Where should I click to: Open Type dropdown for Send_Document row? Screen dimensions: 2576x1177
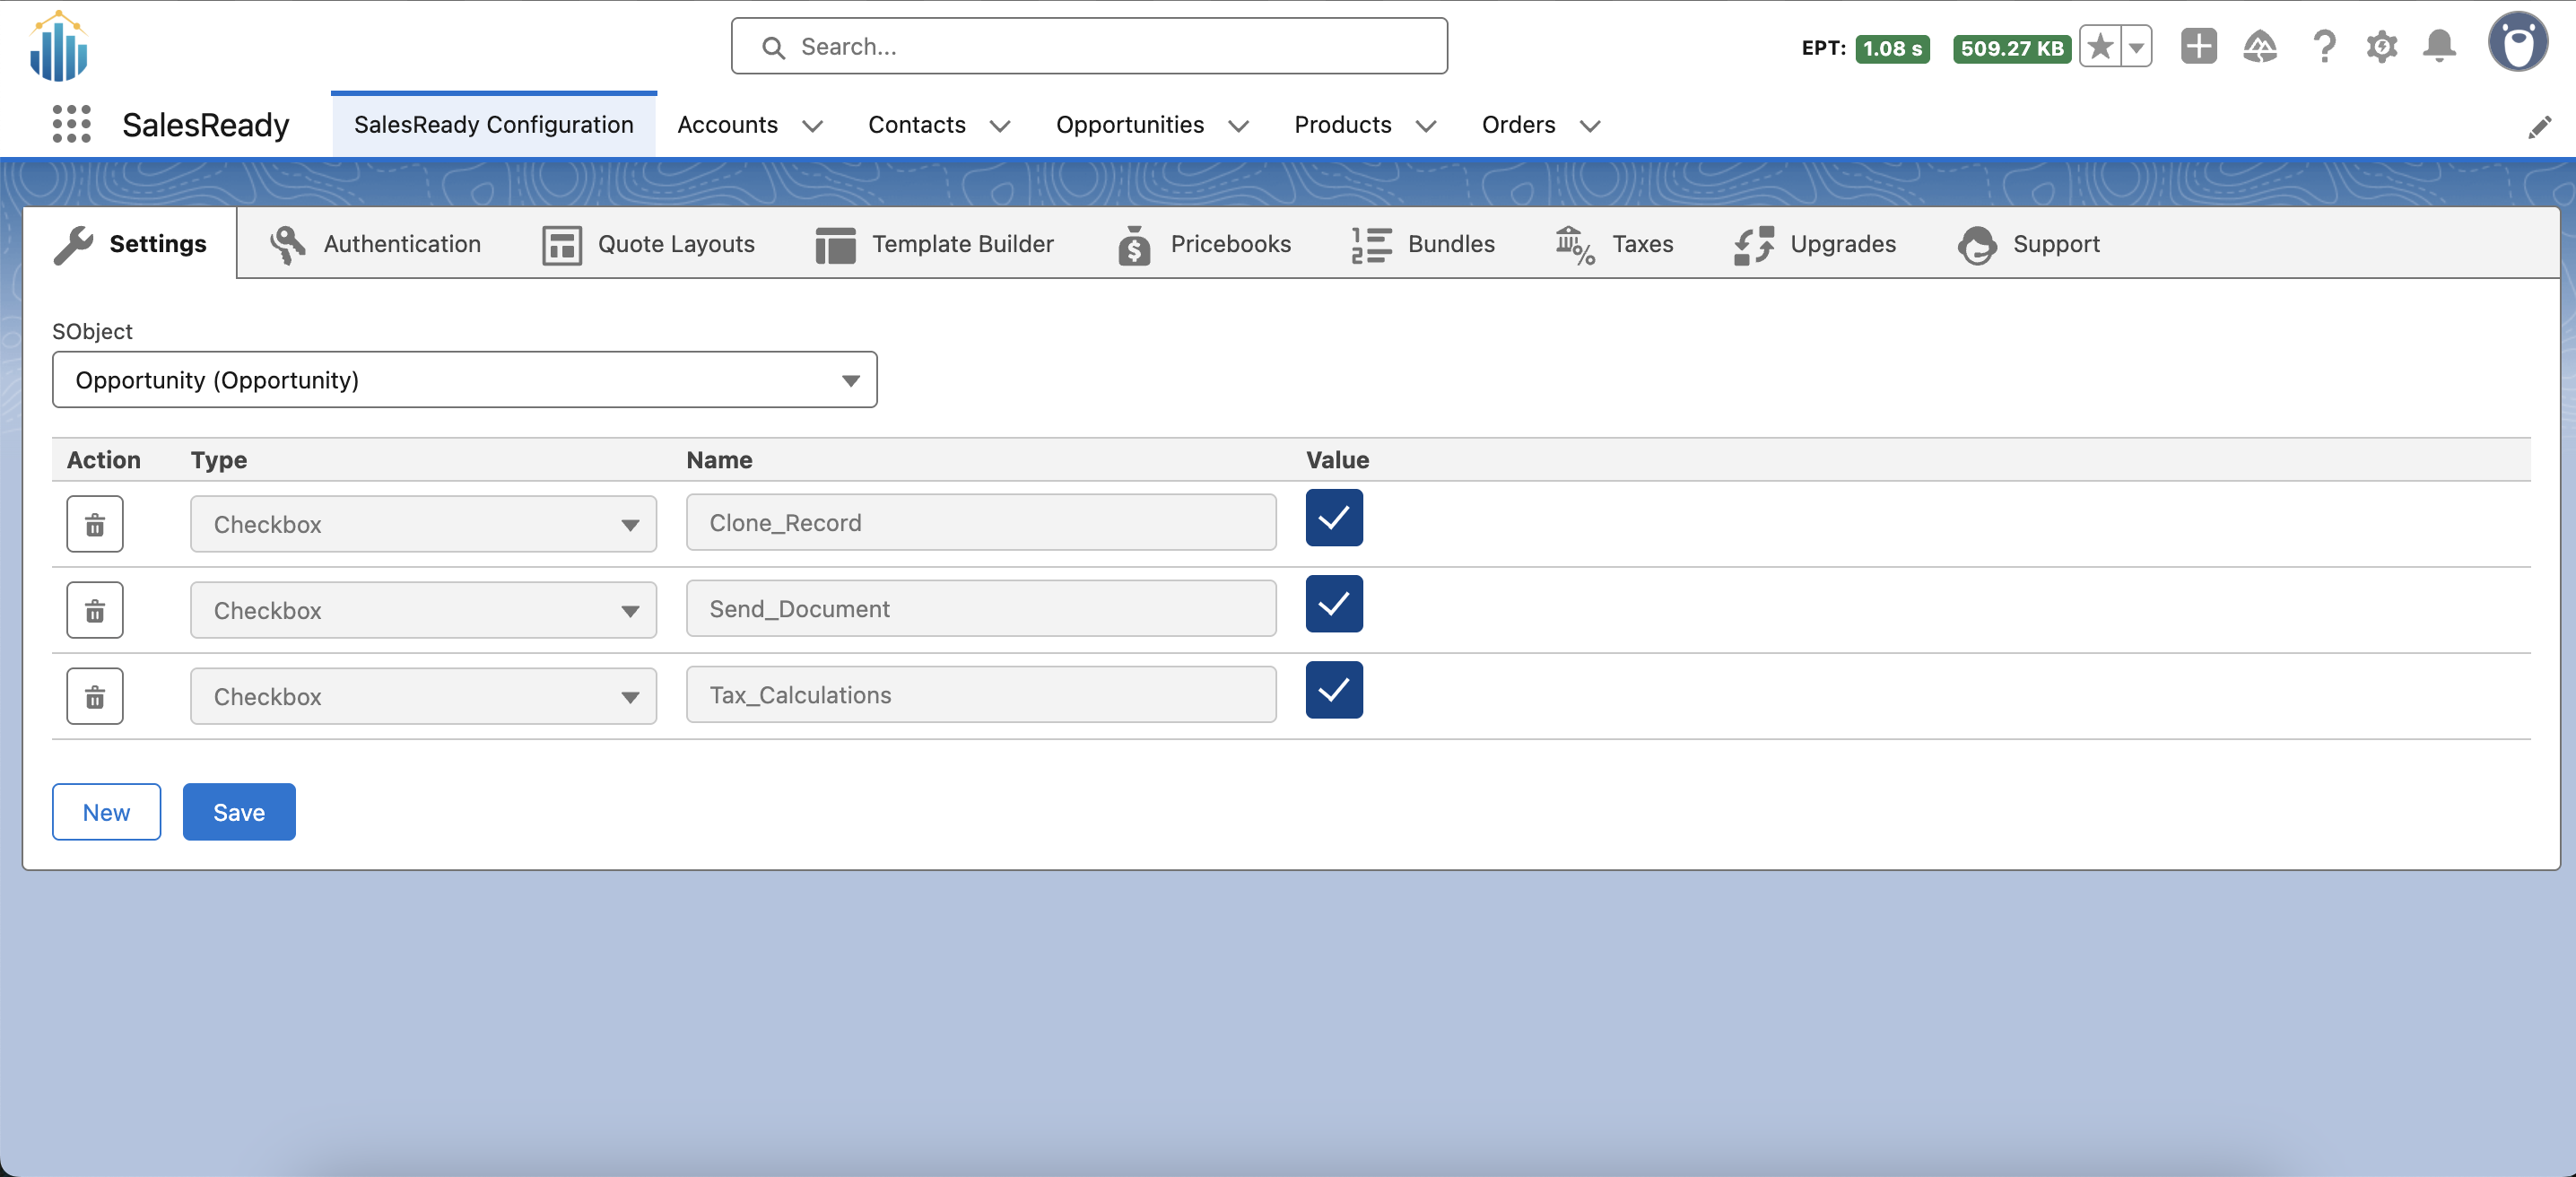(x=423, y=610)
